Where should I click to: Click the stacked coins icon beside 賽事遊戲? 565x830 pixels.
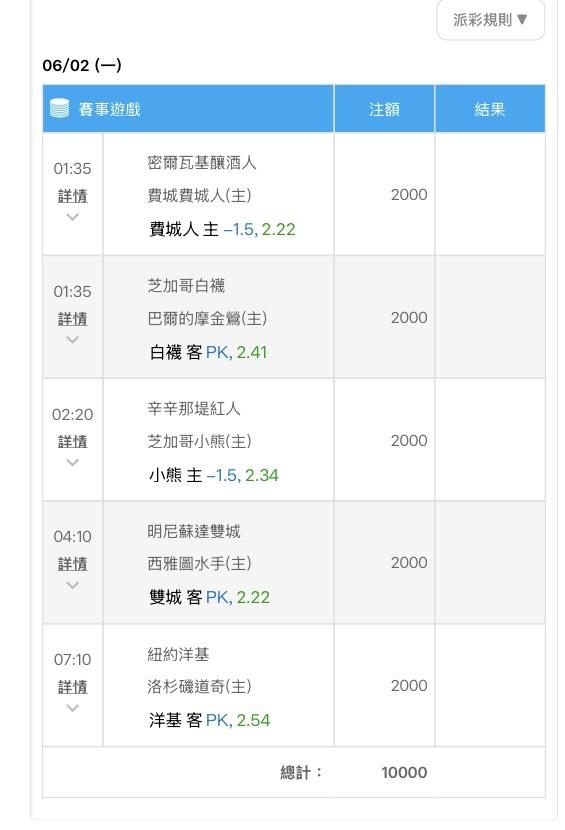[59, 109]
